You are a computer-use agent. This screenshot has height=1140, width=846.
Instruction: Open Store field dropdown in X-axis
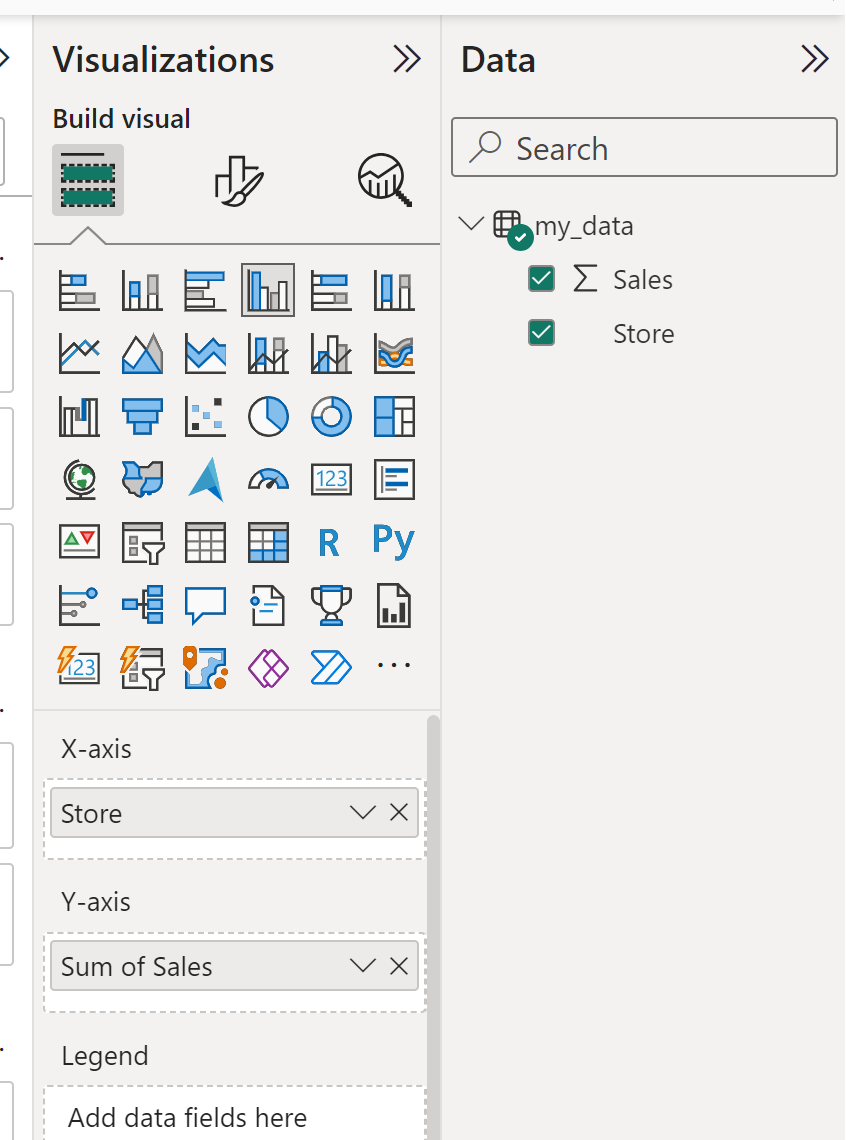point(362,812)
